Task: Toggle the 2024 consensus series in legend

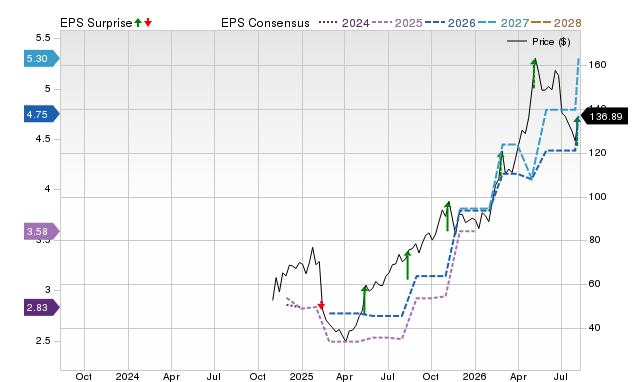Action: (344, 23)
